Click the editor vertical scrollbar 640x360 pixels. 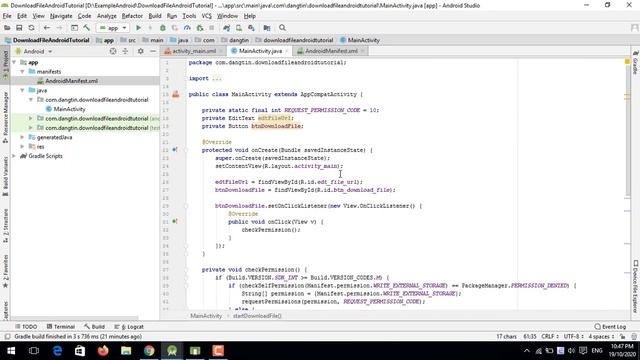[627, 131]
